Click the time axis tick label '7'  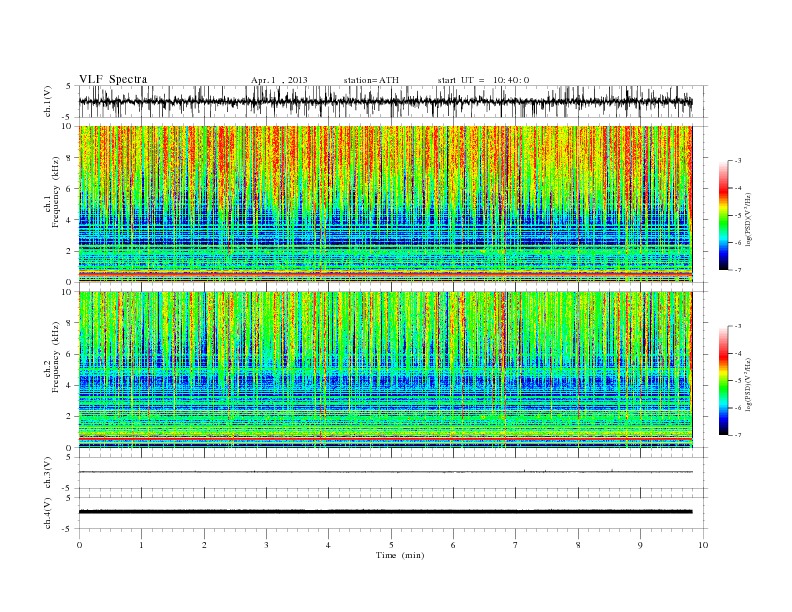click(x=516, y=545)
